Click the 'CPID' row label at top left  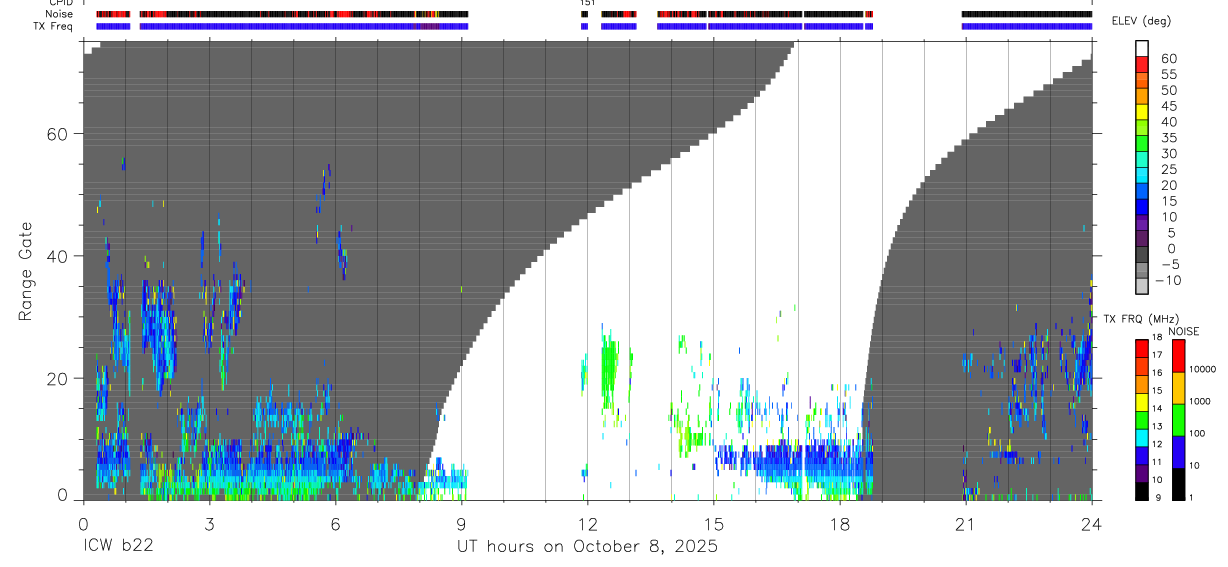[x=61, y=3]
